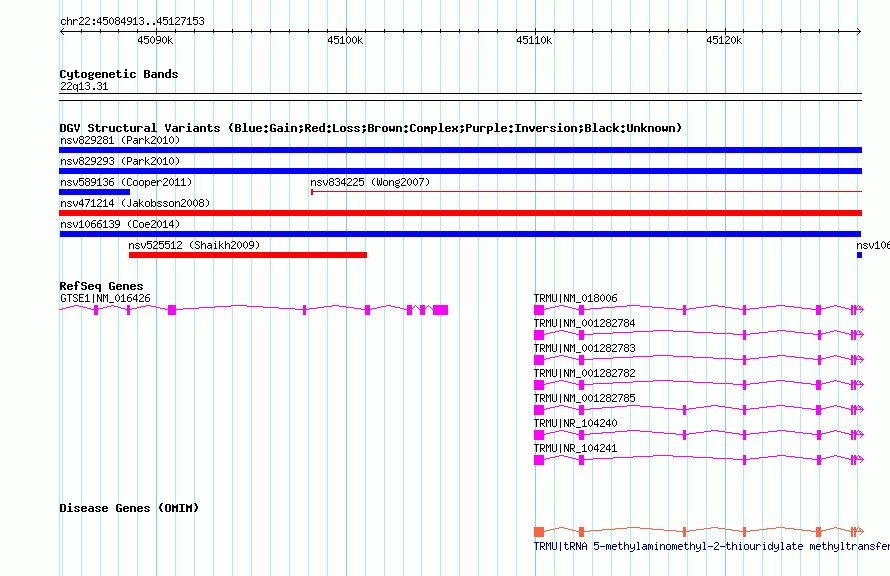890x576 pixels.
Task: Open the nsv525512 (Shaikh2009) variant label
Action: [194, 245]
